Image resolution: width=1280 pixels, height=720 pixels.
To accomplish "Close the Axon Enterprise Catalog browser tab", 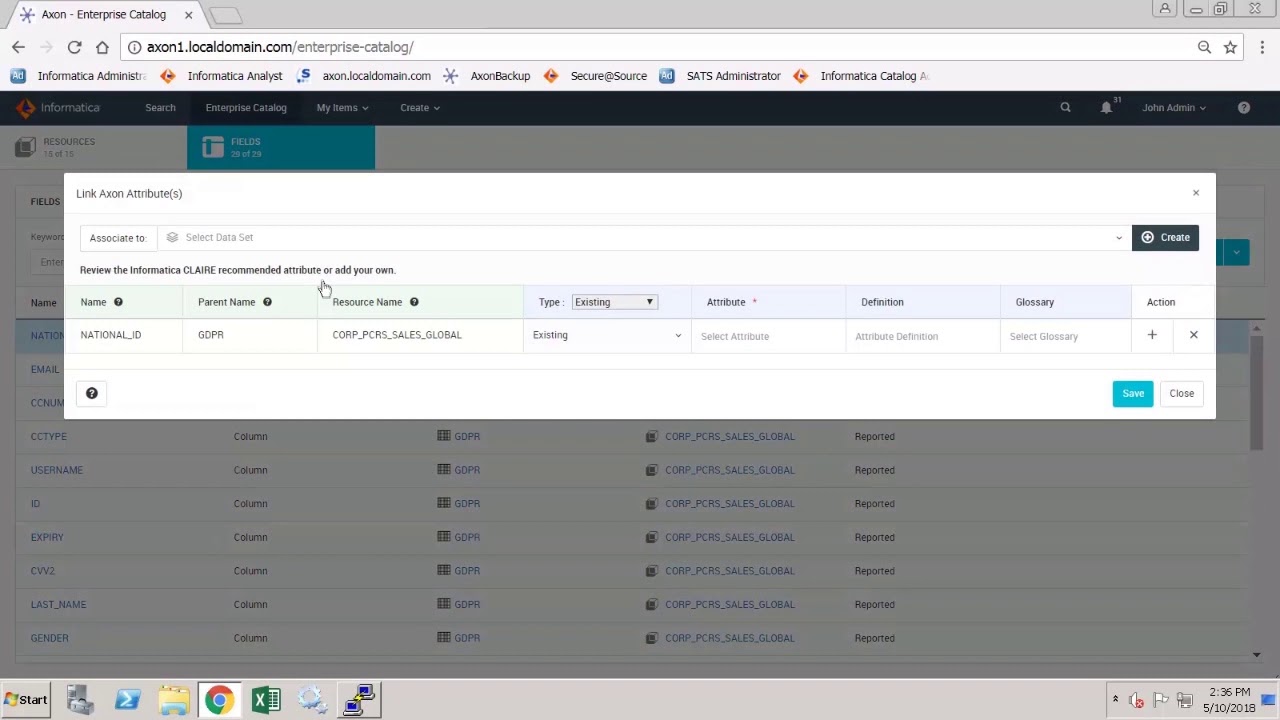I will click(x=188, y=15).
